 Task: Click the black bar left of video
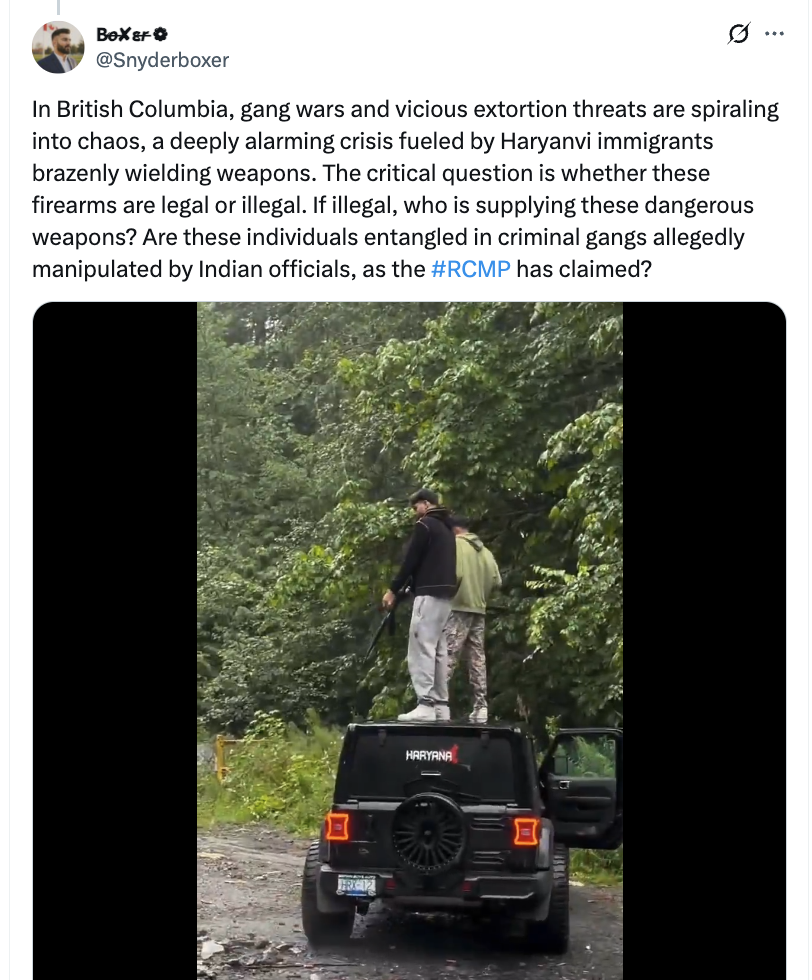click(x=115, y=641)
